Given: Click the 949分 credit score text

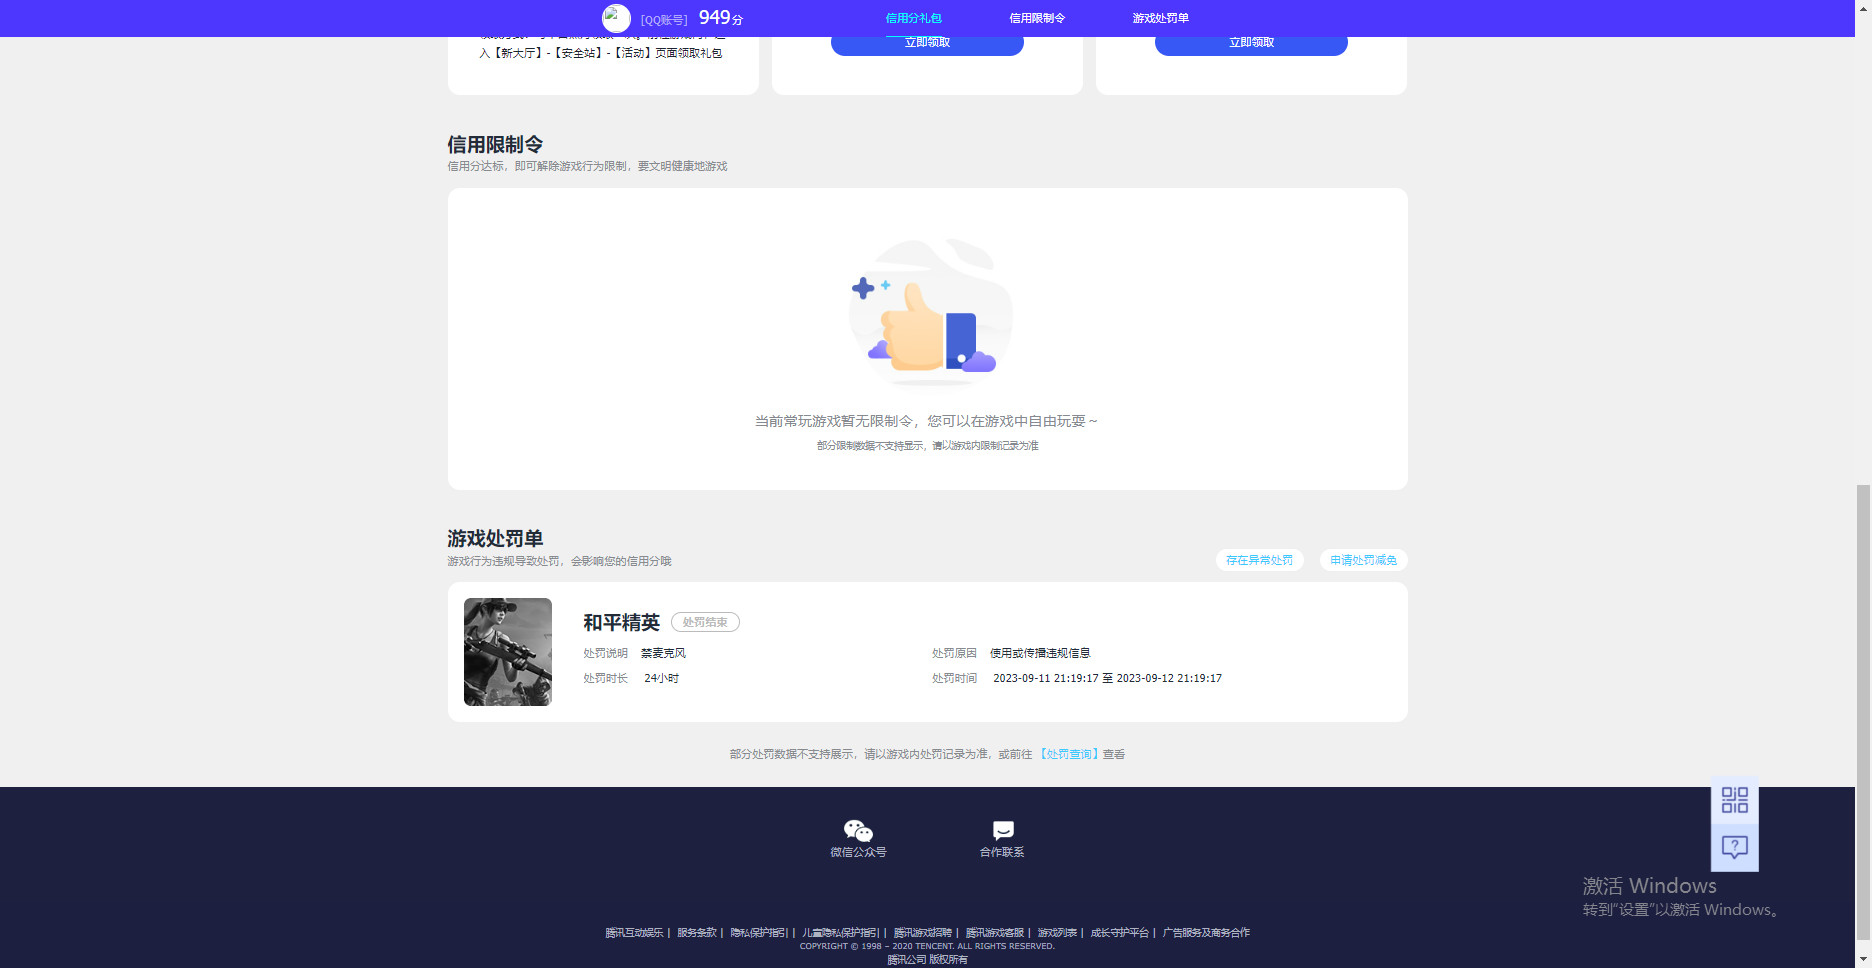Looking at the screenshot, I should pos(720,18).
